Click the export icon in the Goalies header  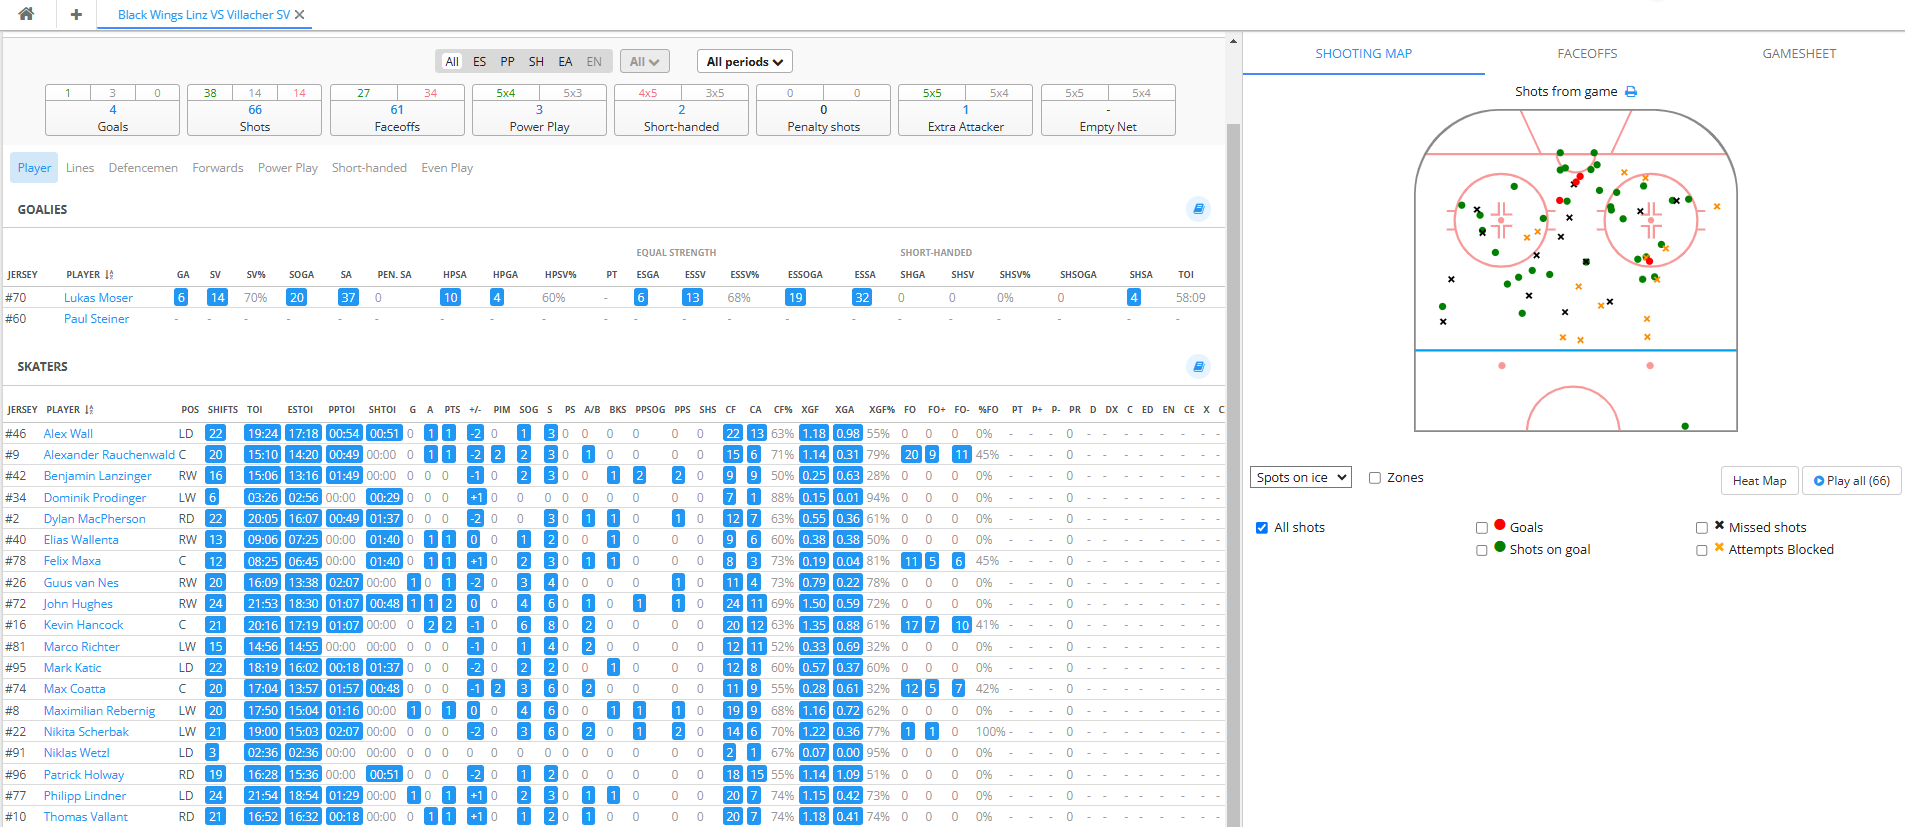1198,209
